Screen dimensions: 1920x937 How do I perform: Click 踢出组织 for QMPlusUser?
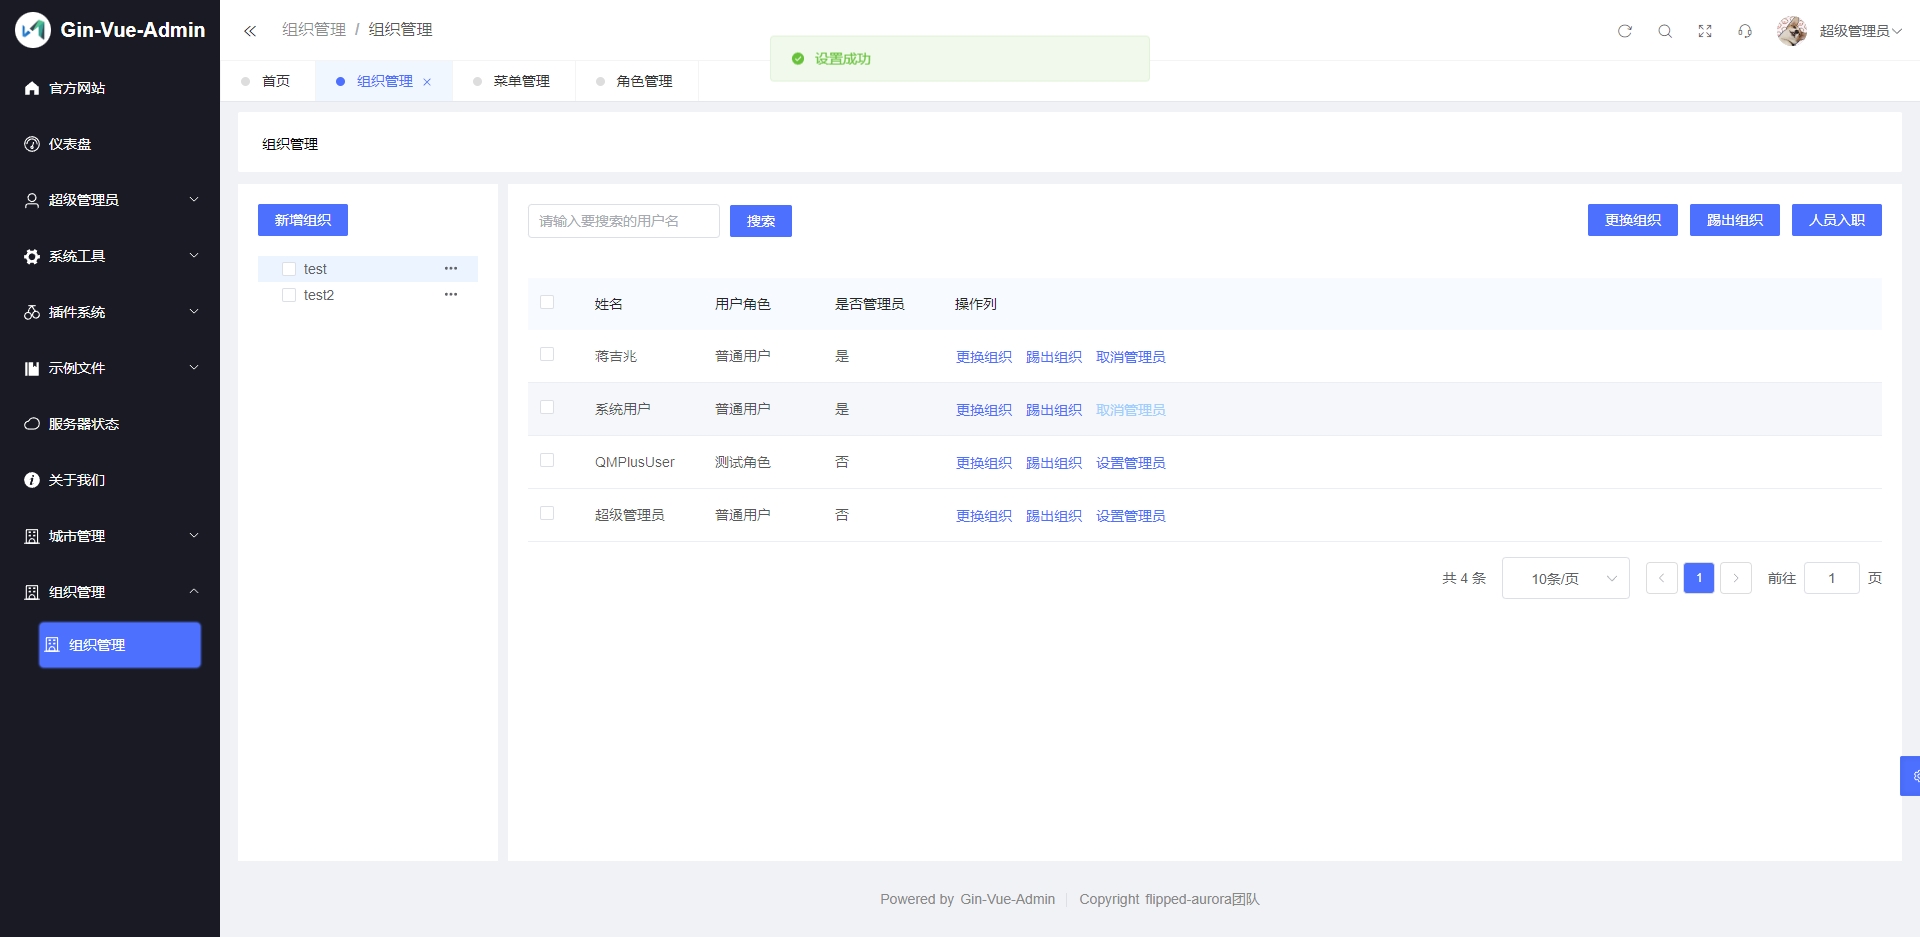(x=1054, y=463)
